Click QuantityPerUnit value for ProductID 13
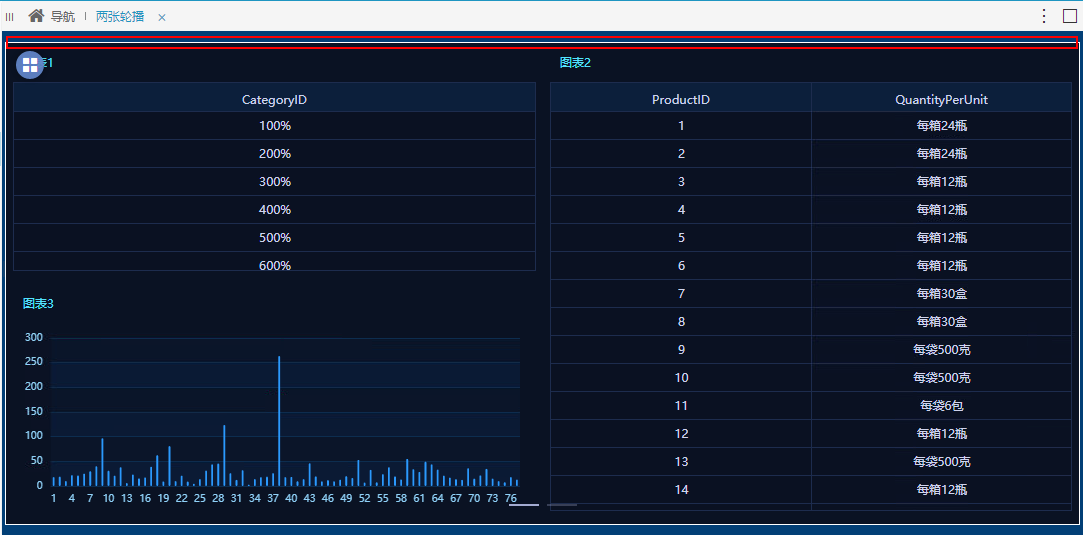The width and height of the screenshot is (1083, 535). pos(941,462)
